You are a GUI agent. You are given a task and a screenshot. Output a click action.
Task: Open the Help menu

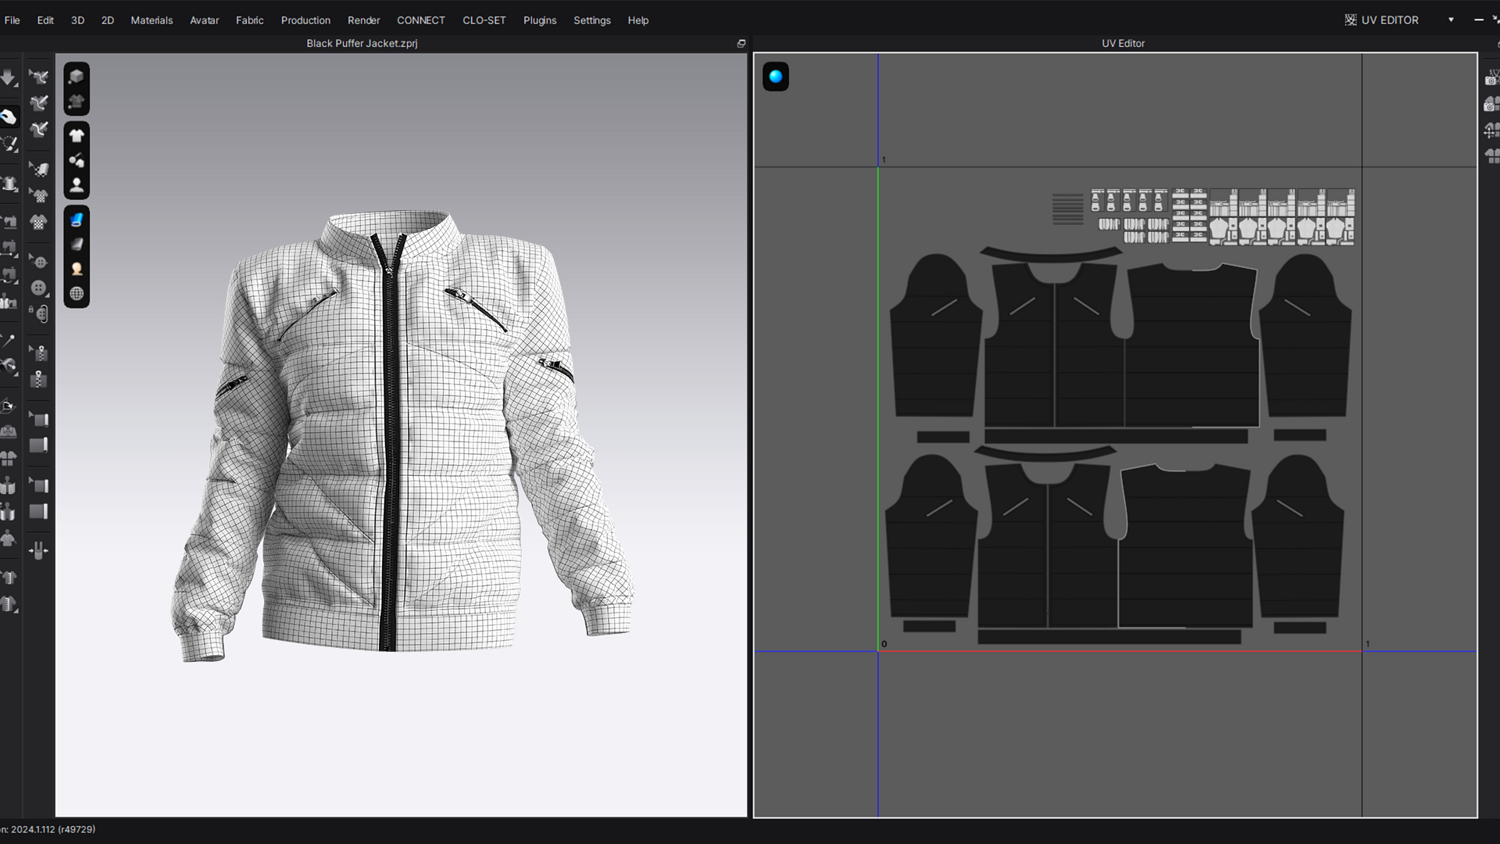coord(638,20)
